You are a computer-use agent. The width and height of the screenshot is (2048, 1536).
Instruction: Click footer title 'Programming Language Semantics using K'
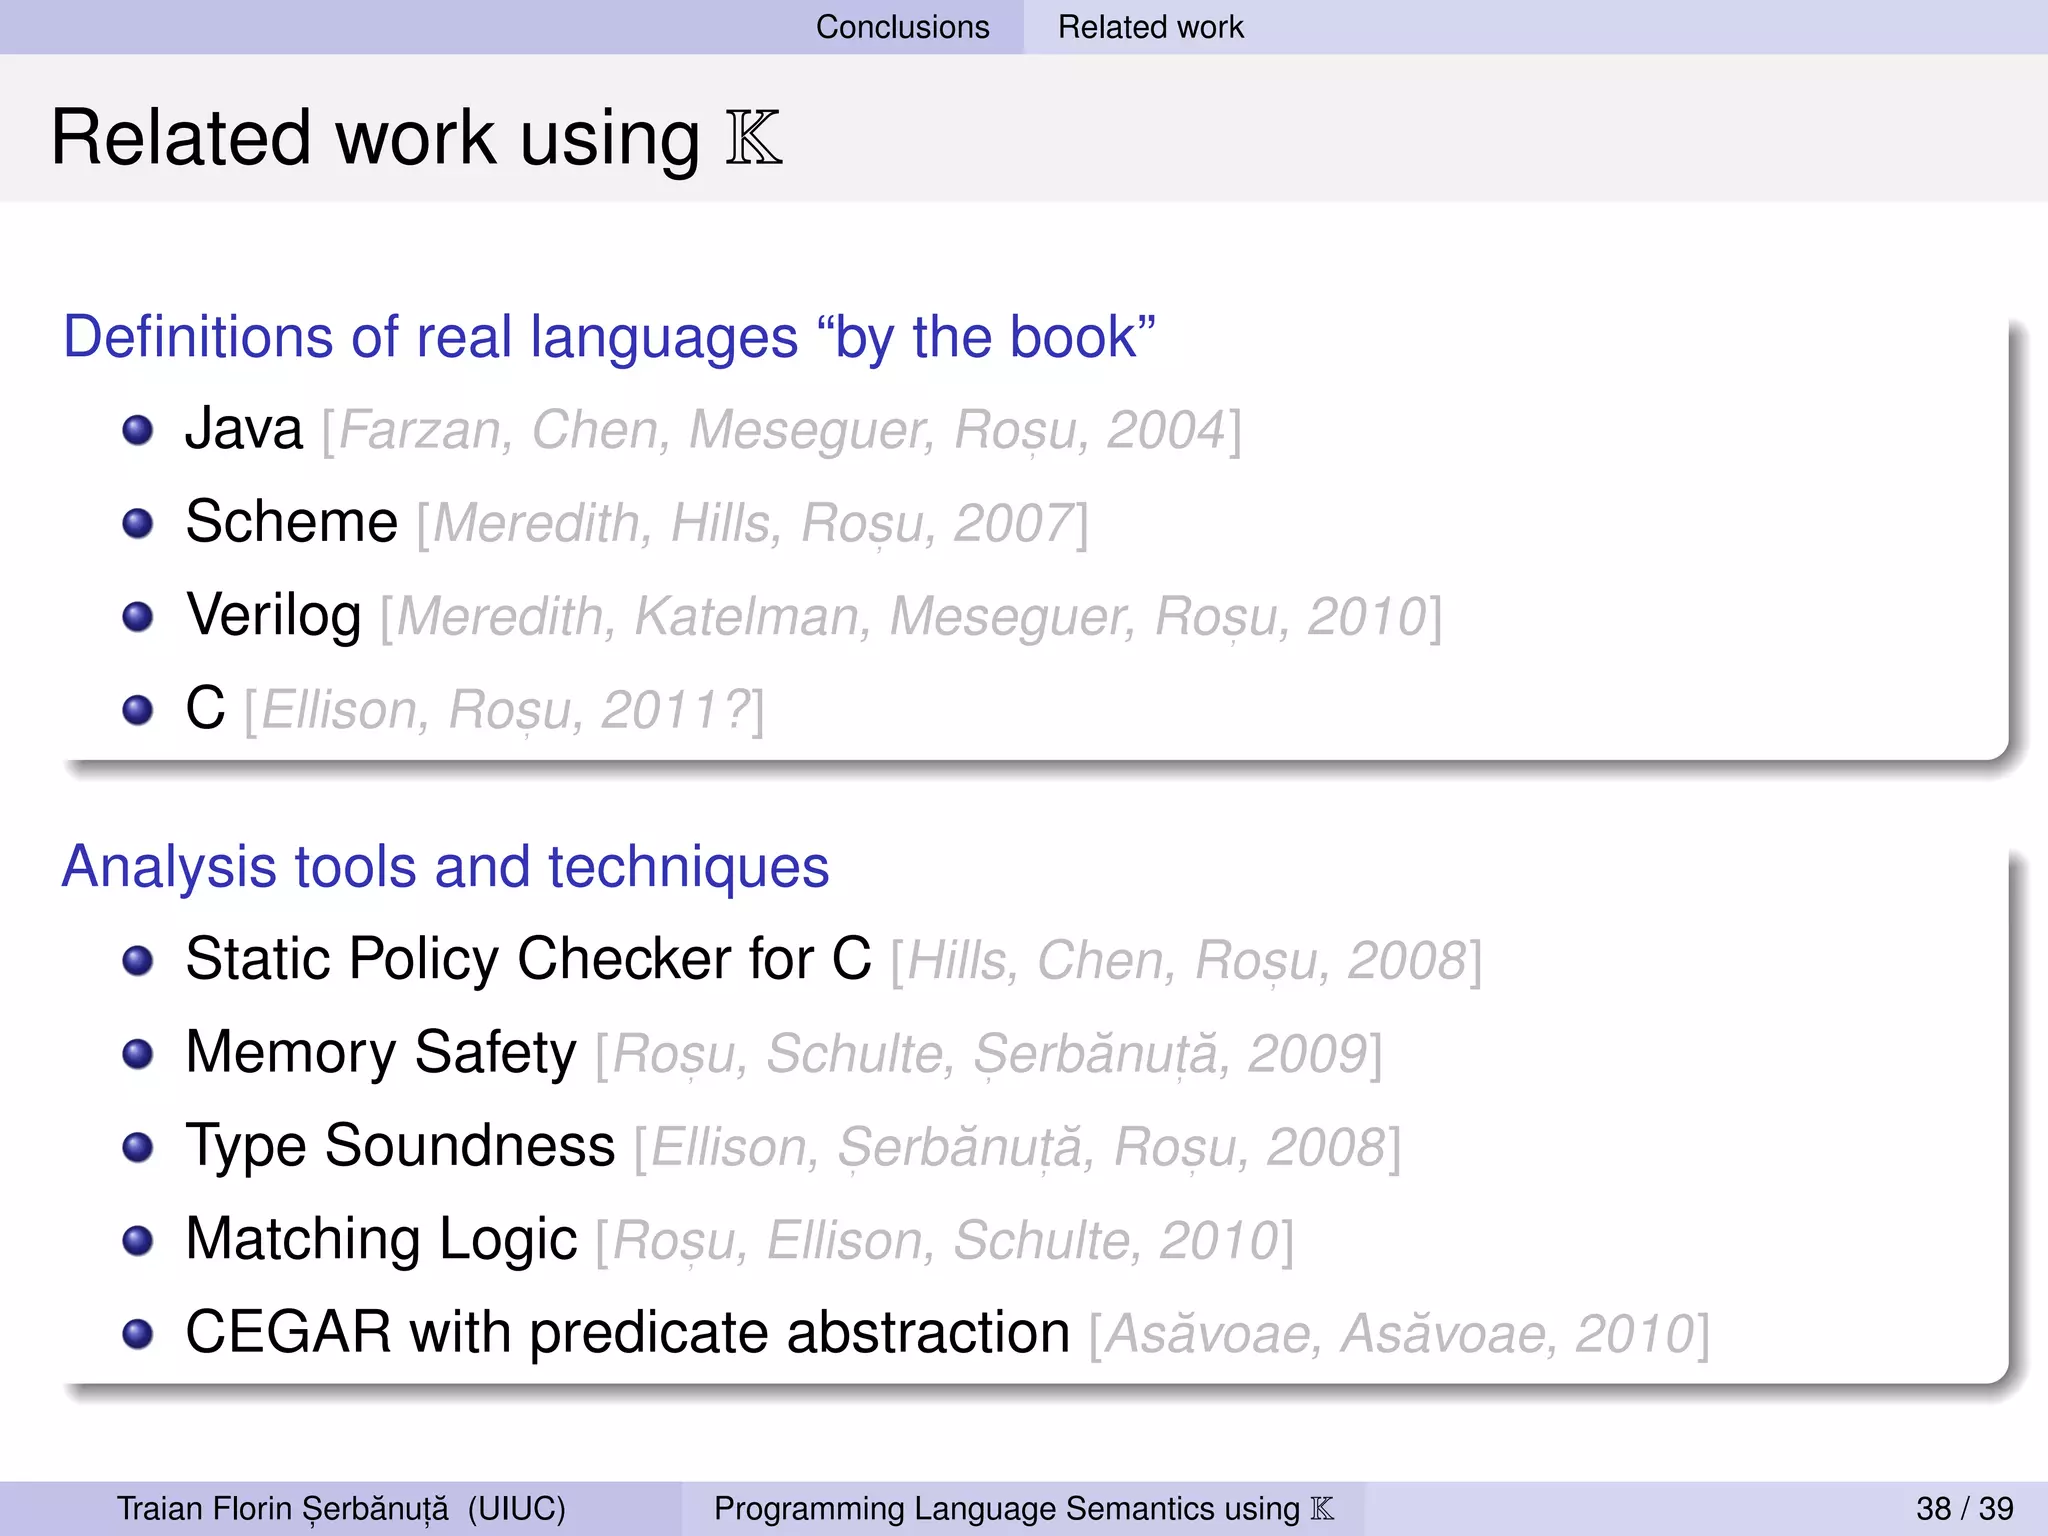point(1024,1508)
